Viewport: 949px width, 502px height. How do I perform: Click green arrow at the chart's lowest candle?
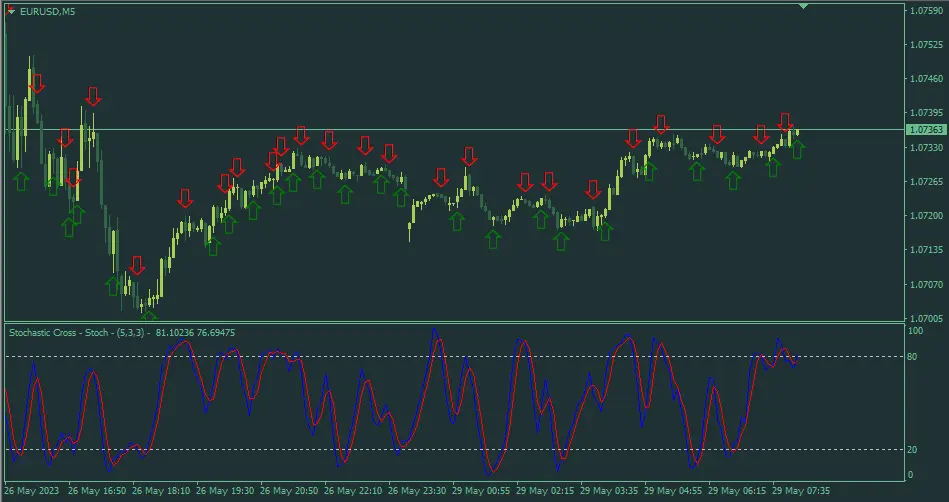click(x=148, y=316)
